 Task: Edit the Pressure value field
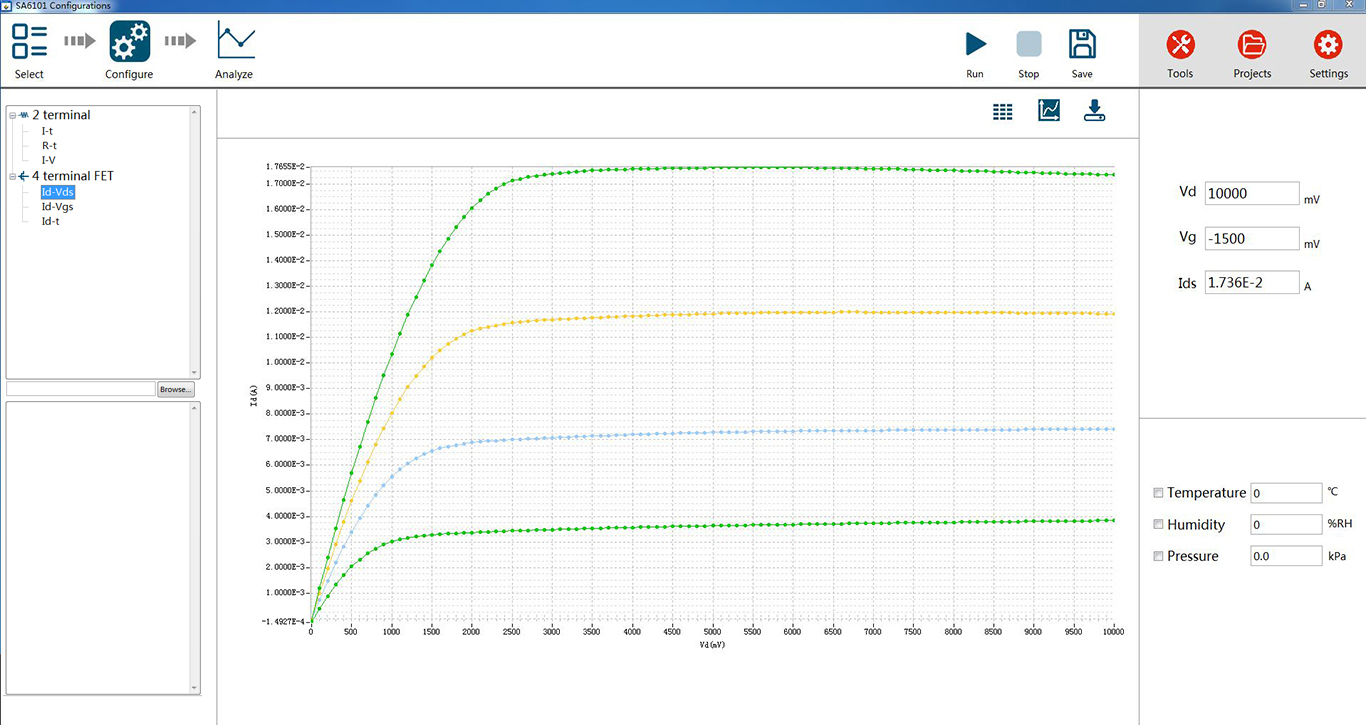(1286, 556)
